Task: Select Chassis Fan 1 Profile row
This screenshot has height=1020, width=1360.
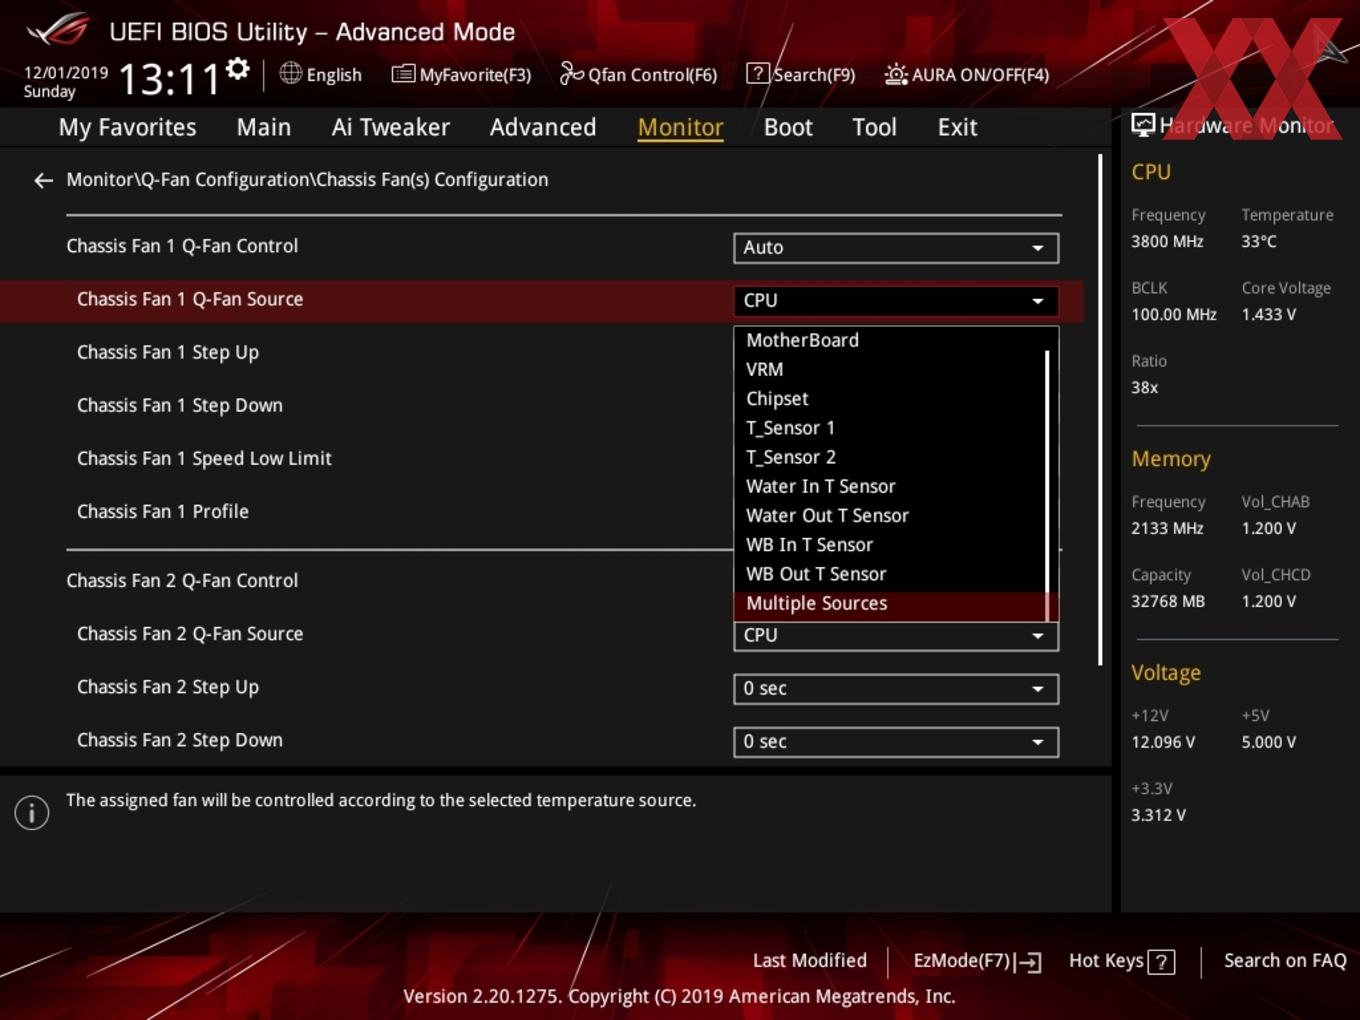Action: (x=163, y=512)
